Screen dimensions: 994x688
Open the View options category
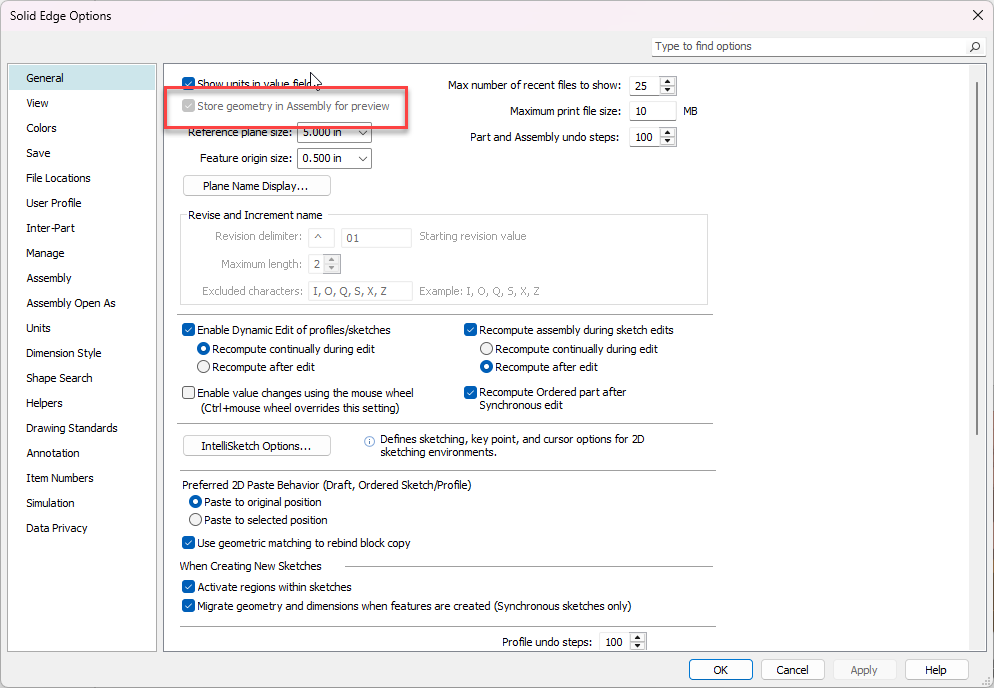[82, 103]
